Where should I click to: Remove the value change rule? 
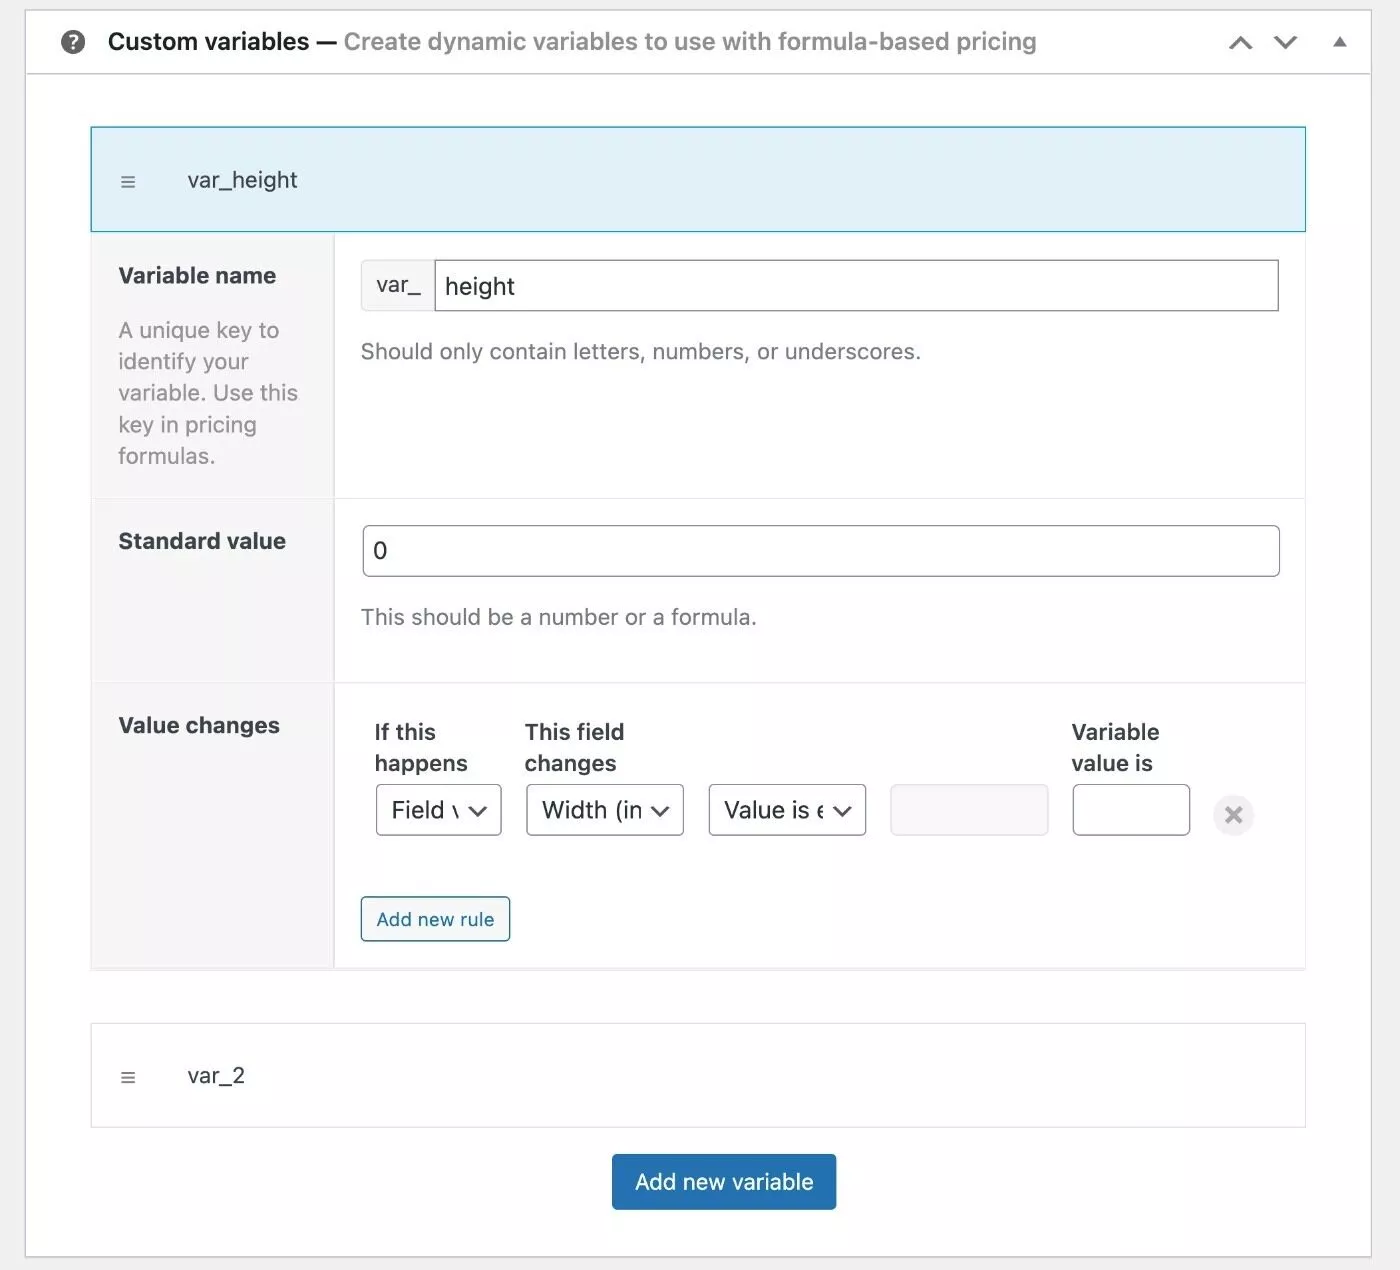(x=1233, y=815)
